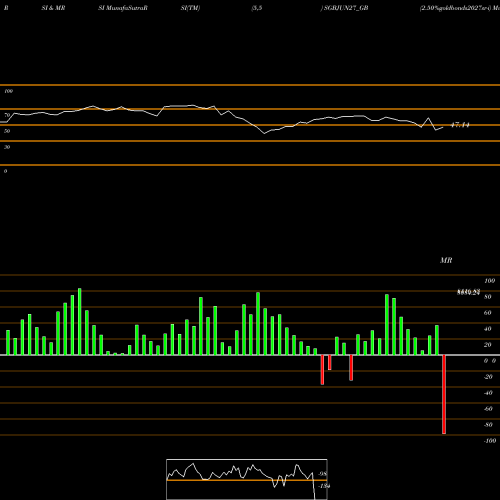
Task: Click the '70' label on the RSI axis
Action: click(x=7, y=115)
